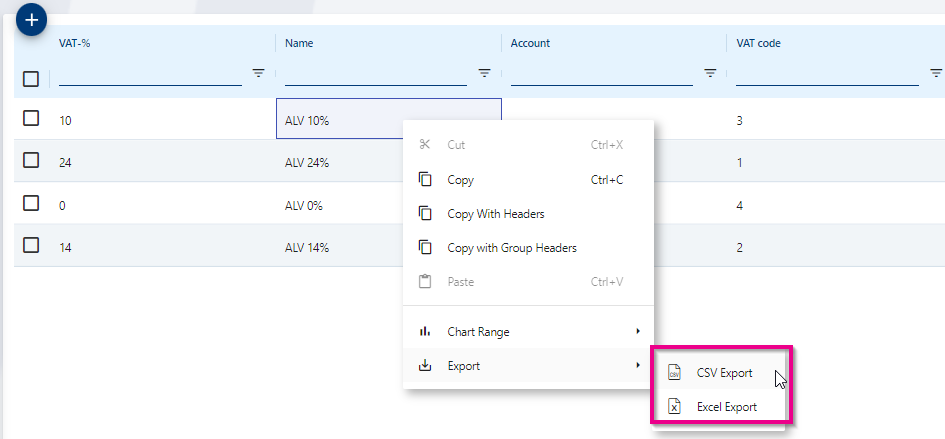Open the VAT-% column filter icon
Image resolution: width=945 pixels, height=439 pixels.
tap(258, 73)
